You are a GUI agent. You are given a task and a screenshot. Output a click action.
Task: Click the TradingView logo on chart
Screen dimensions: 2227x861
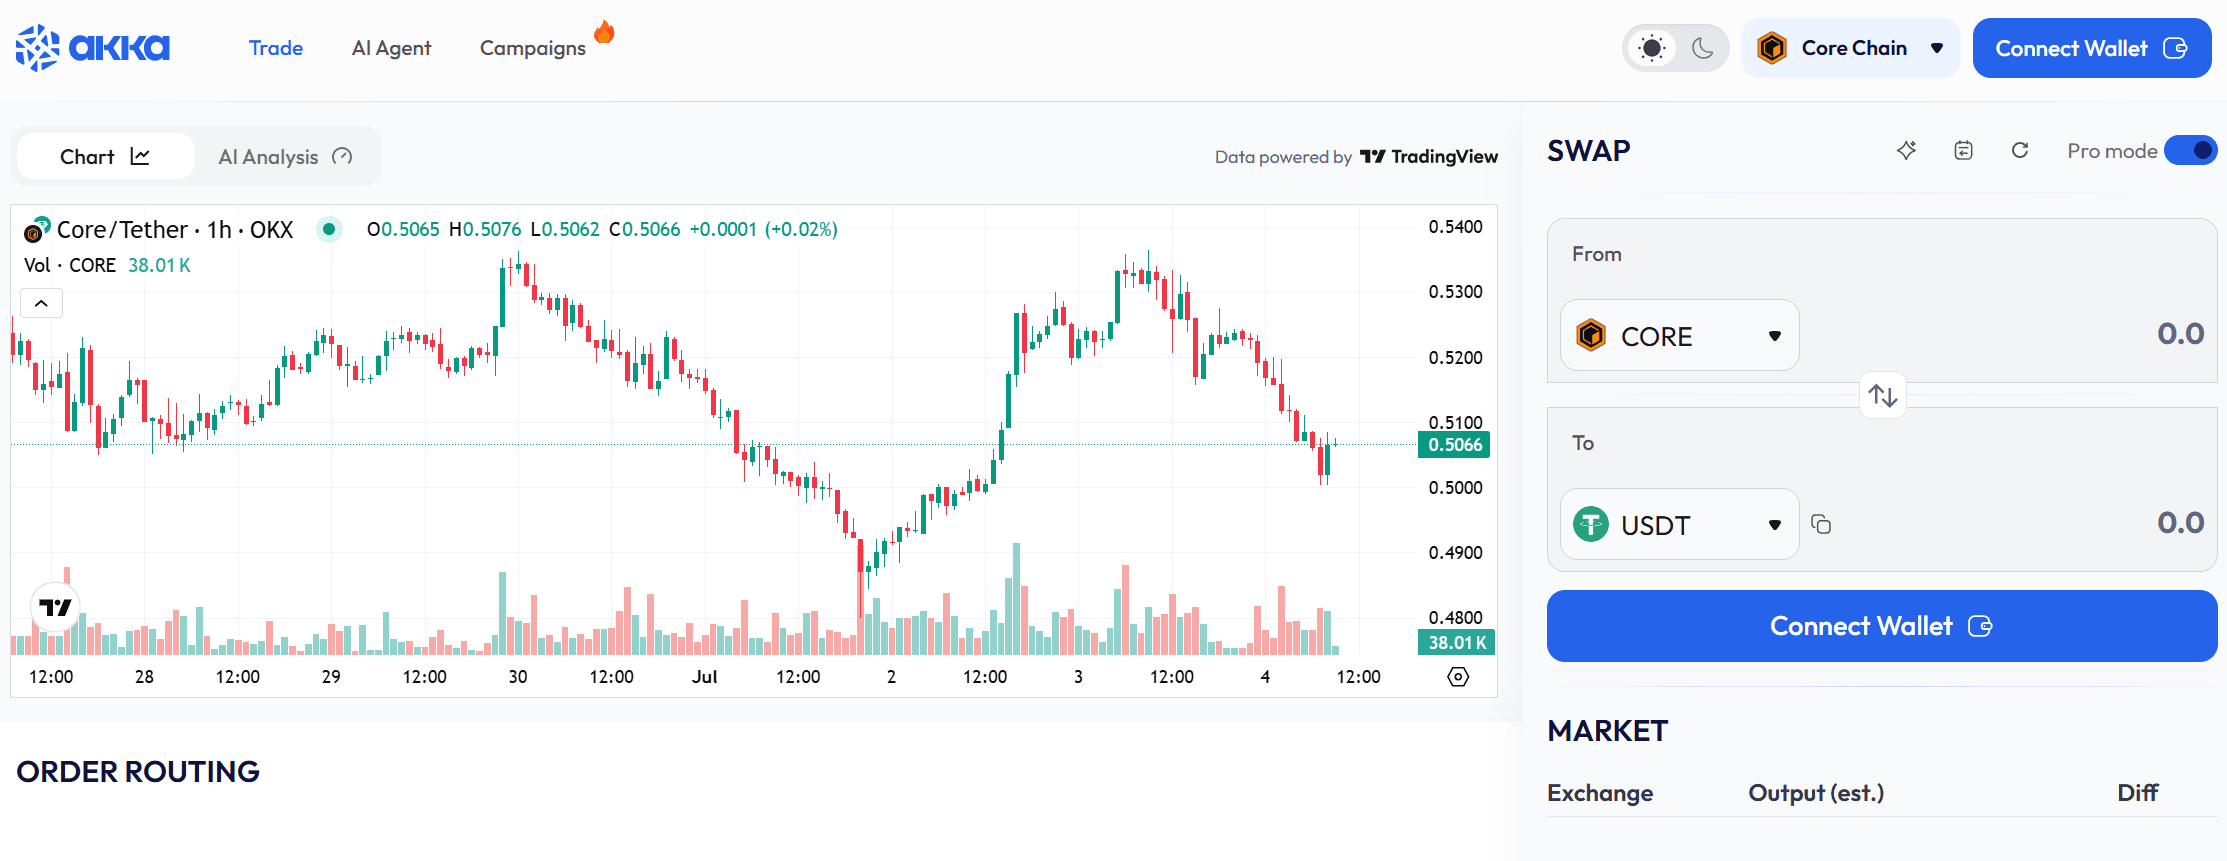(56, 607)
